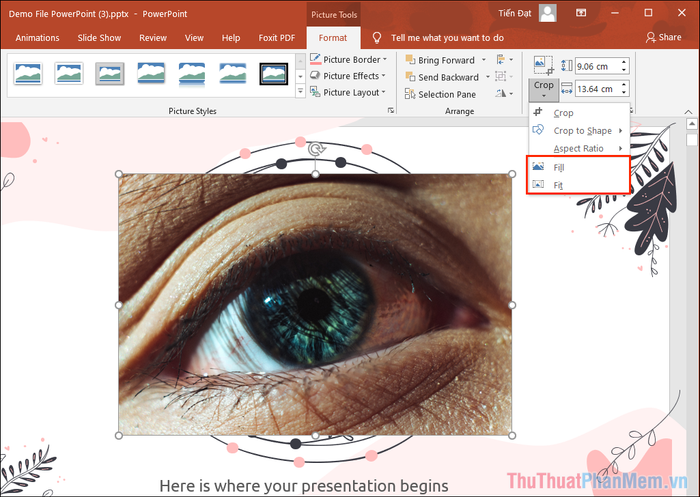Click Bring Forward button

click(441, 60)
